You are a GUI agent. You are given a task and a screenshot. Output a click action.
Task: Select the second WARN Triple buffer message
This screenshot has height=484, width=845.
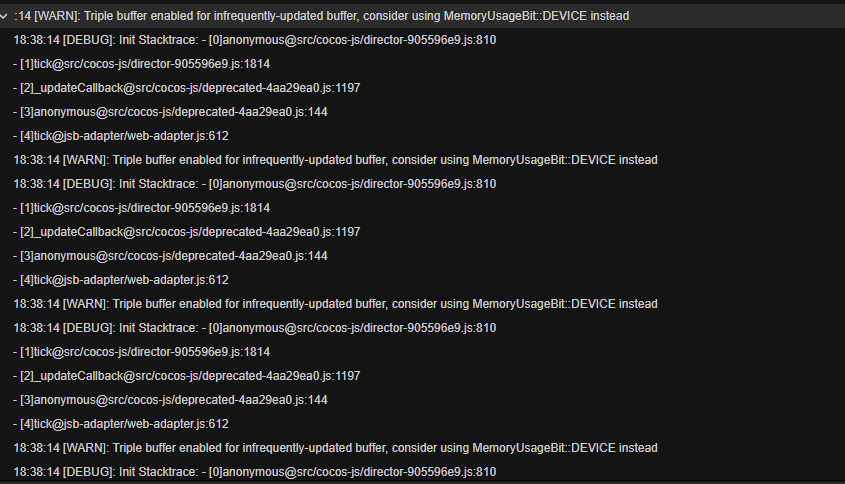(335, 160)
